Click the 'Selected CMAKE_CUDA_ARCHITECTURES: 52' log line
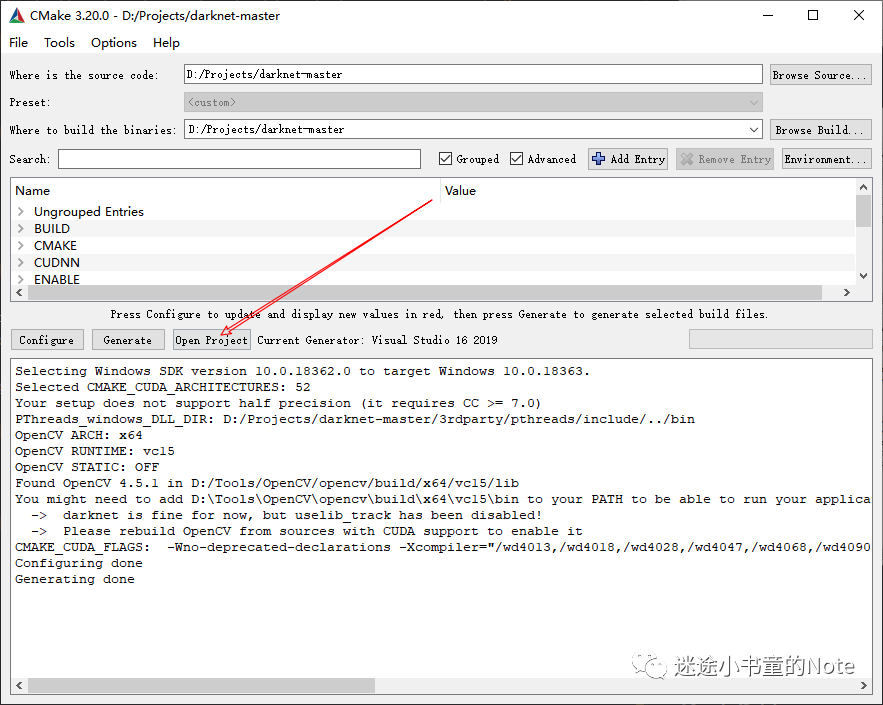The width and height of the screenshot is (883, 705). point(163,387)
